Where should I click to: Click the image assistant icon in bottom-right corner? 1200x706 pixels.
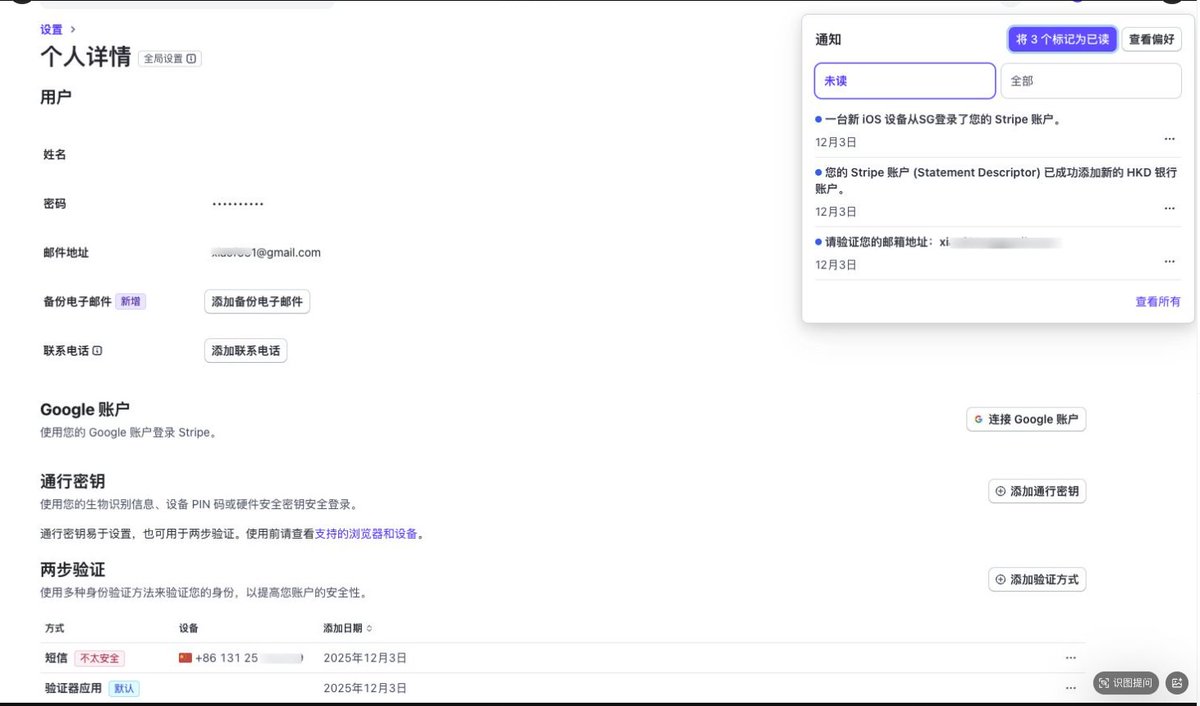click(x=1176, y=683)
